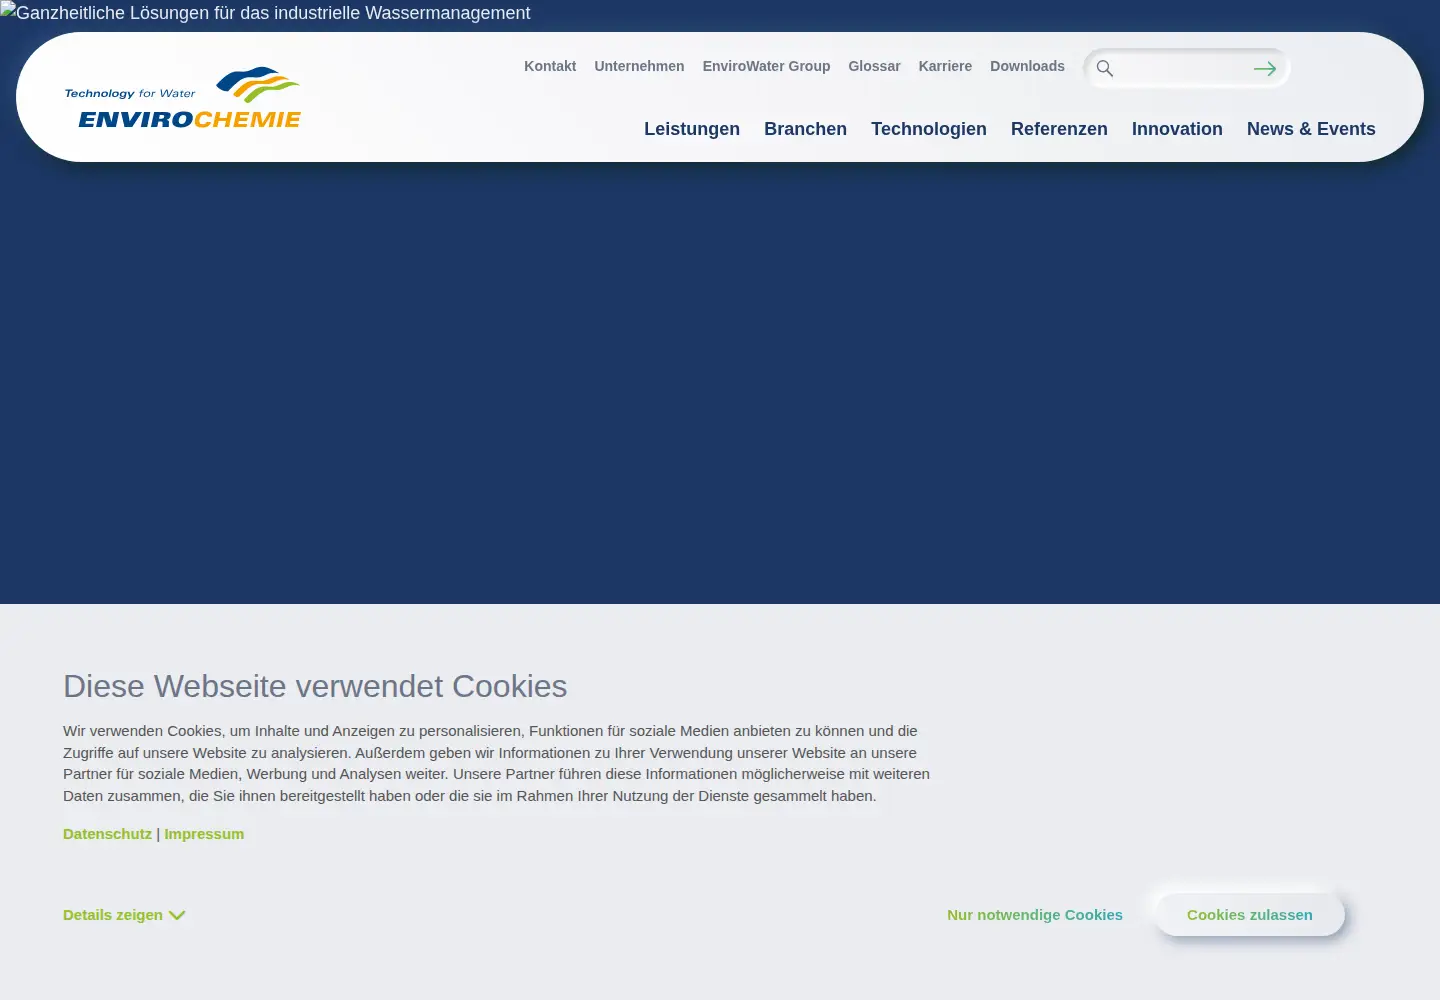This screenshot has height=1000, width=1440.
Task: Open the Glossar page
Action: 874,66
